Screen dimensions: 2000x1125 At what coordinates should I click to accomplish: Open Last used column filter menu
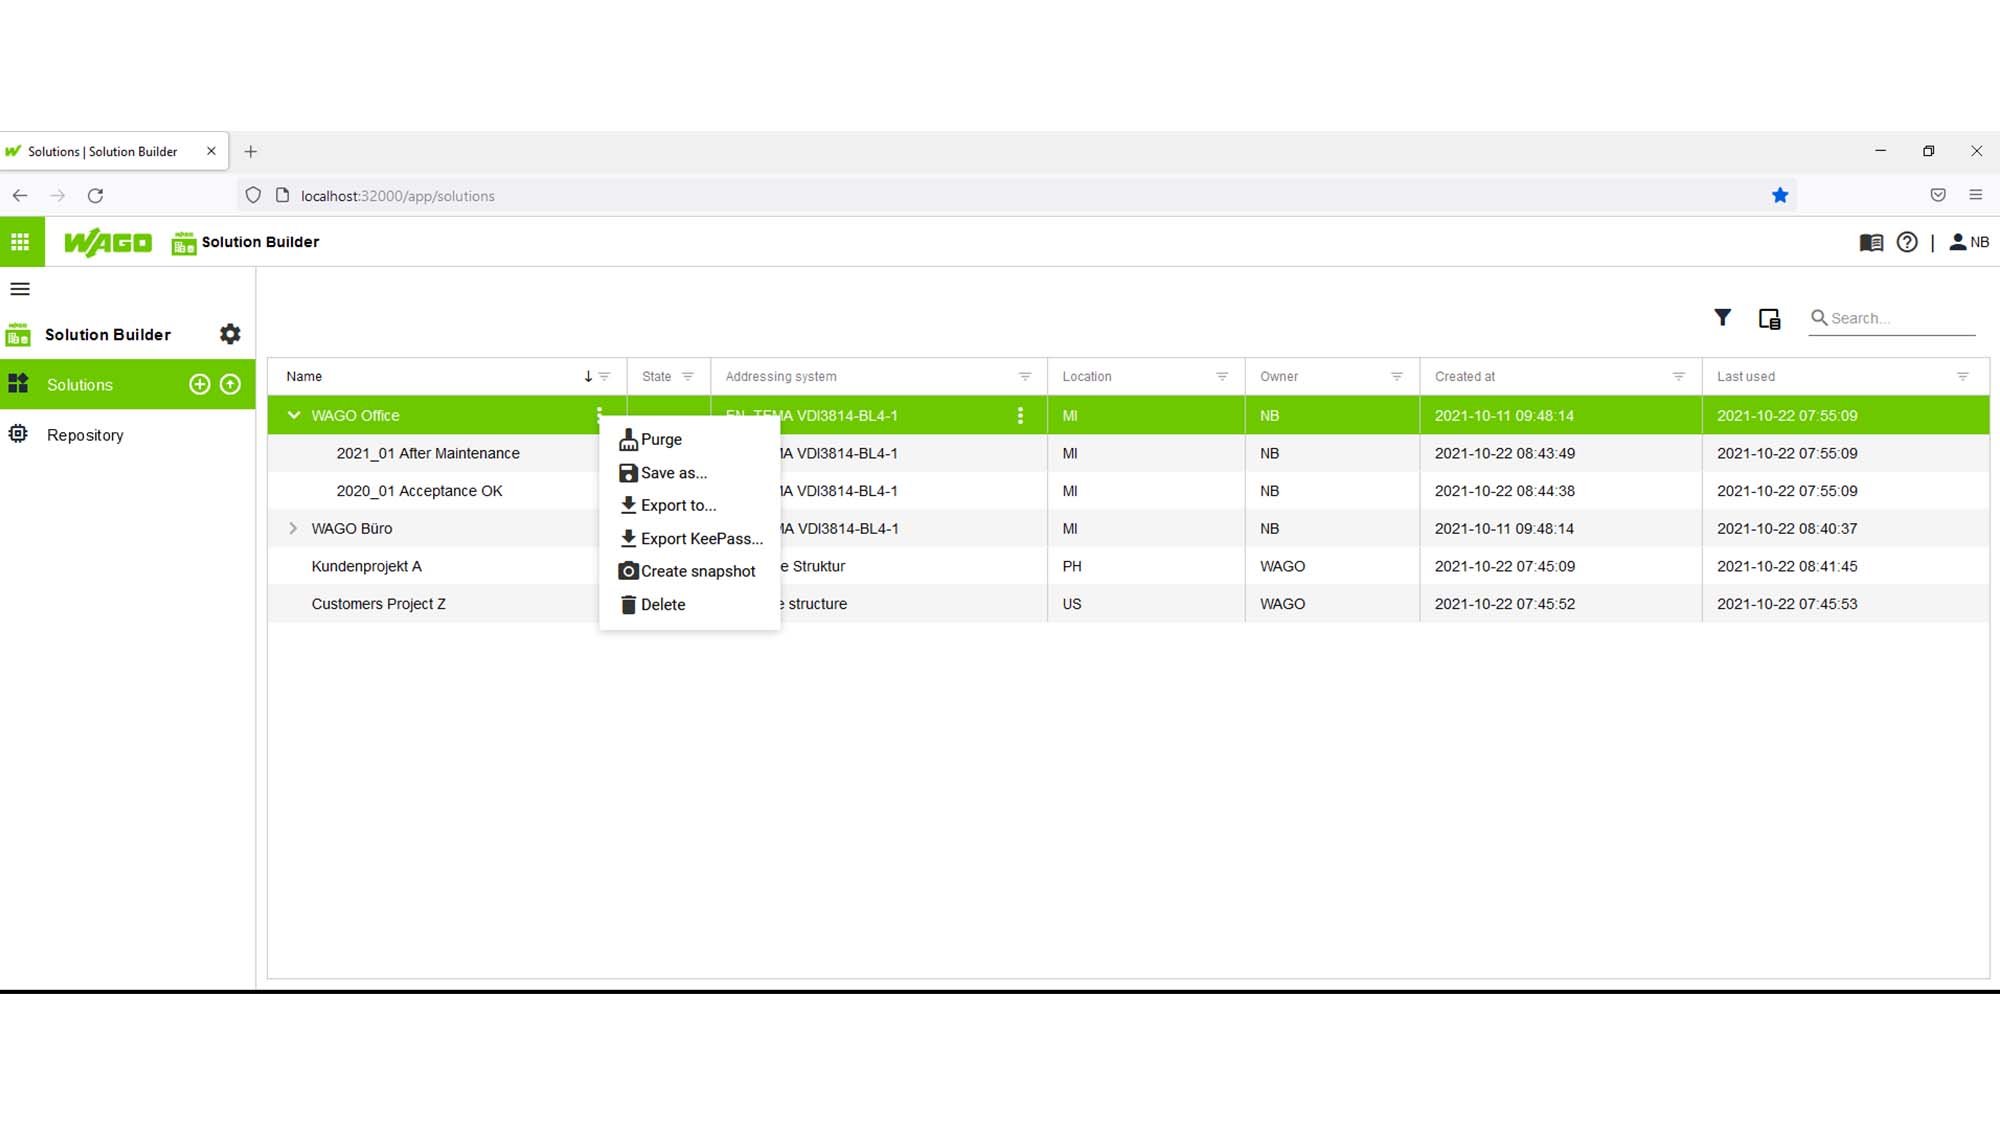click(x=1963, y=377)
